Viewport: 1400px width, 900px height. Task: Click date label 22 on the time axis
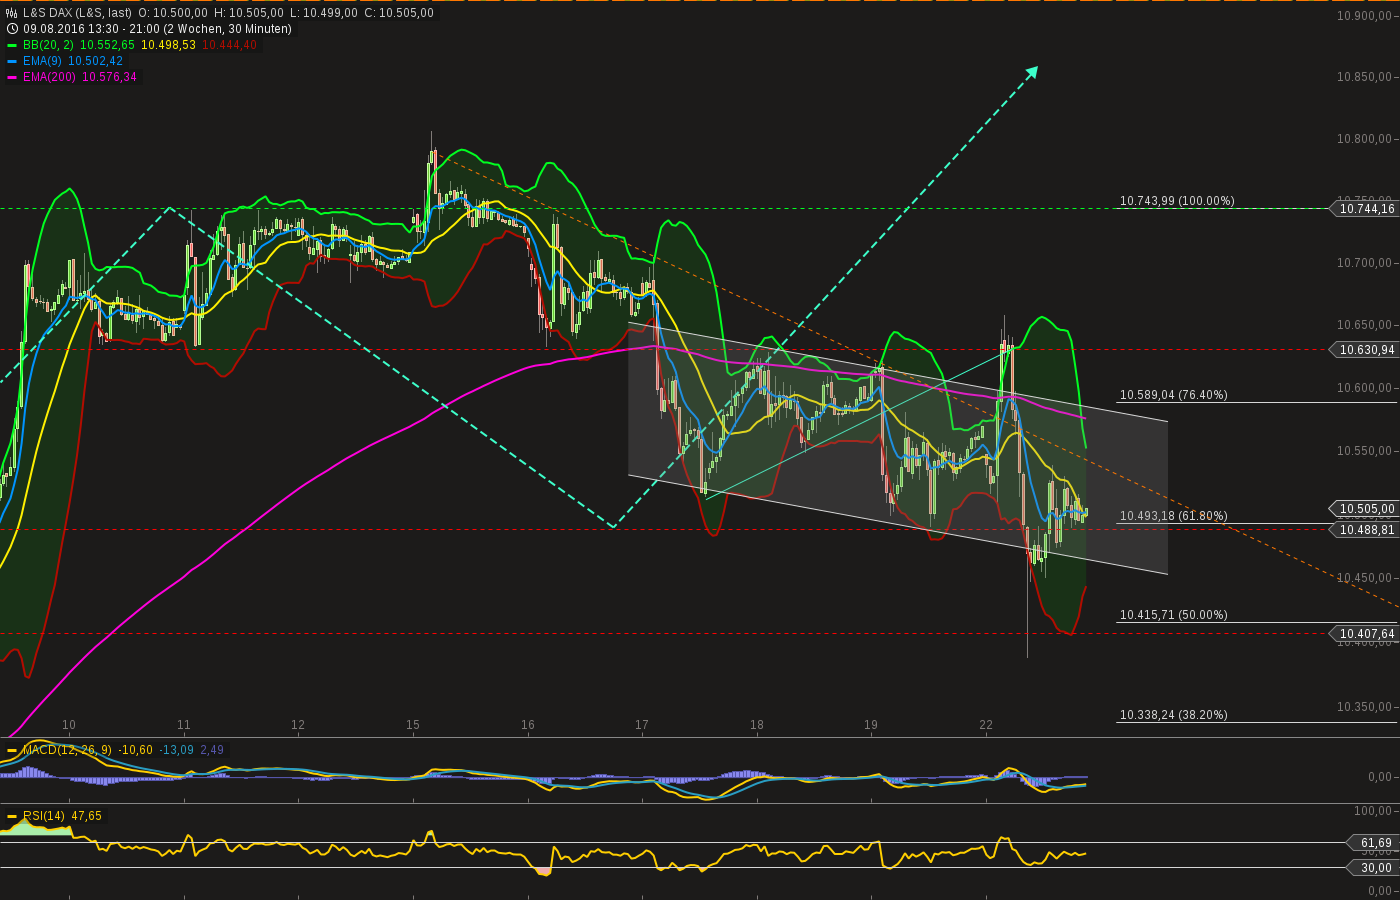tap(986, 725)
